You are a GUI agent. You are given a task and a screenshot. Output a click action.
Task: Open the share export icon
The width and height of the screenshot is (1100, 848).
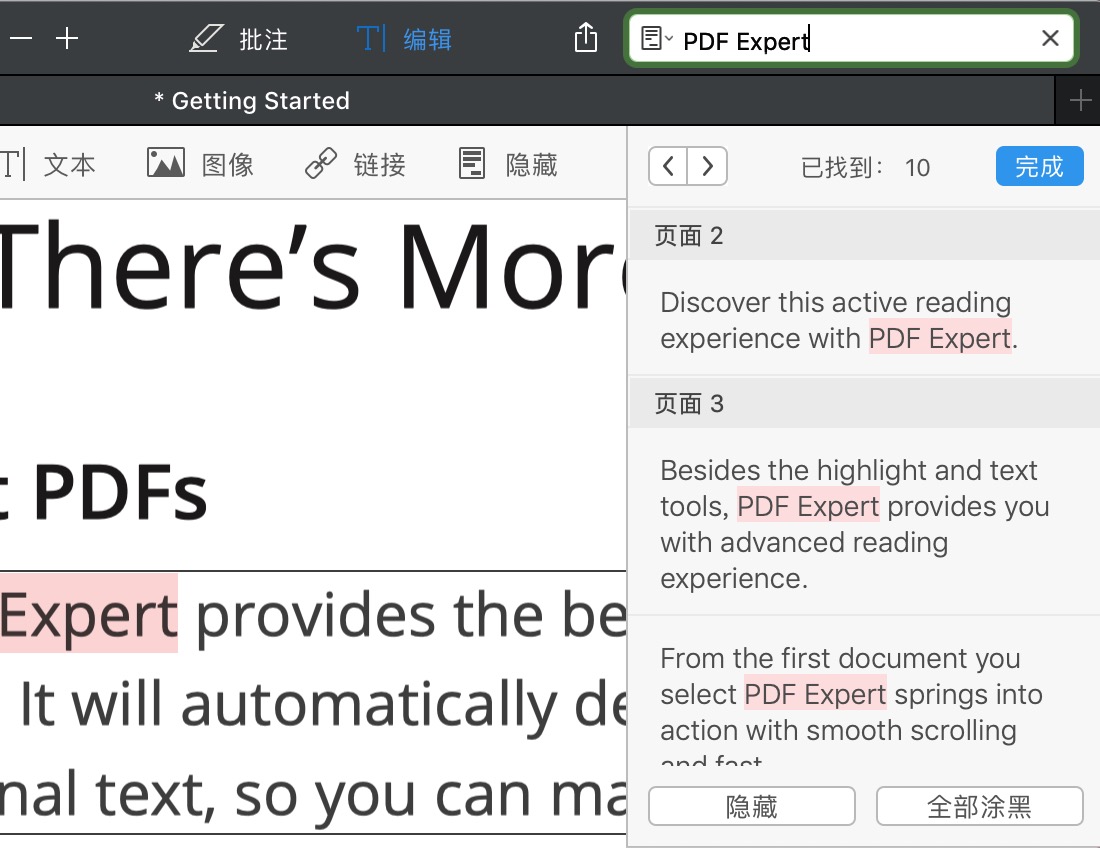point(586,37)
